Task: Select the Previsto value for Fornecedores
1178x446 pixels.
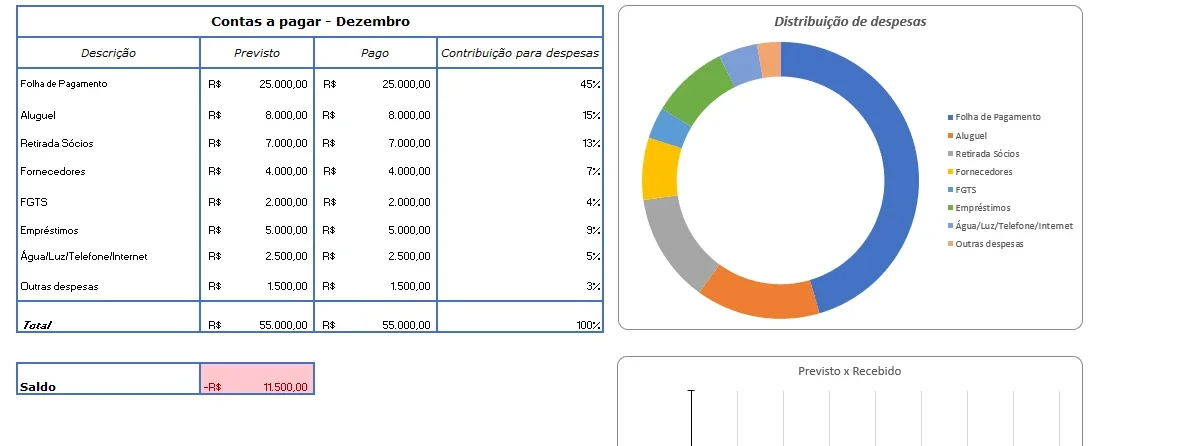Action: [x=257, y=171]
